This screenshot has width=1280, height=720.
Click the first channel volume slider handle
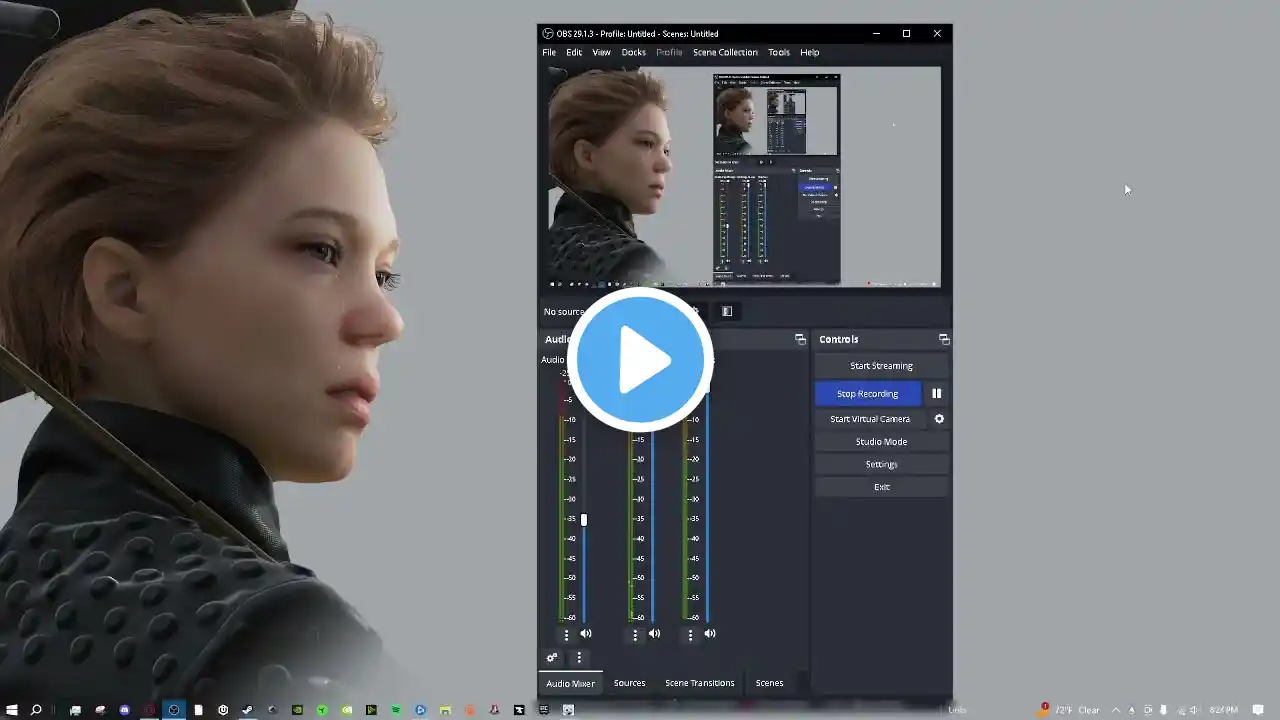(584, 520)
